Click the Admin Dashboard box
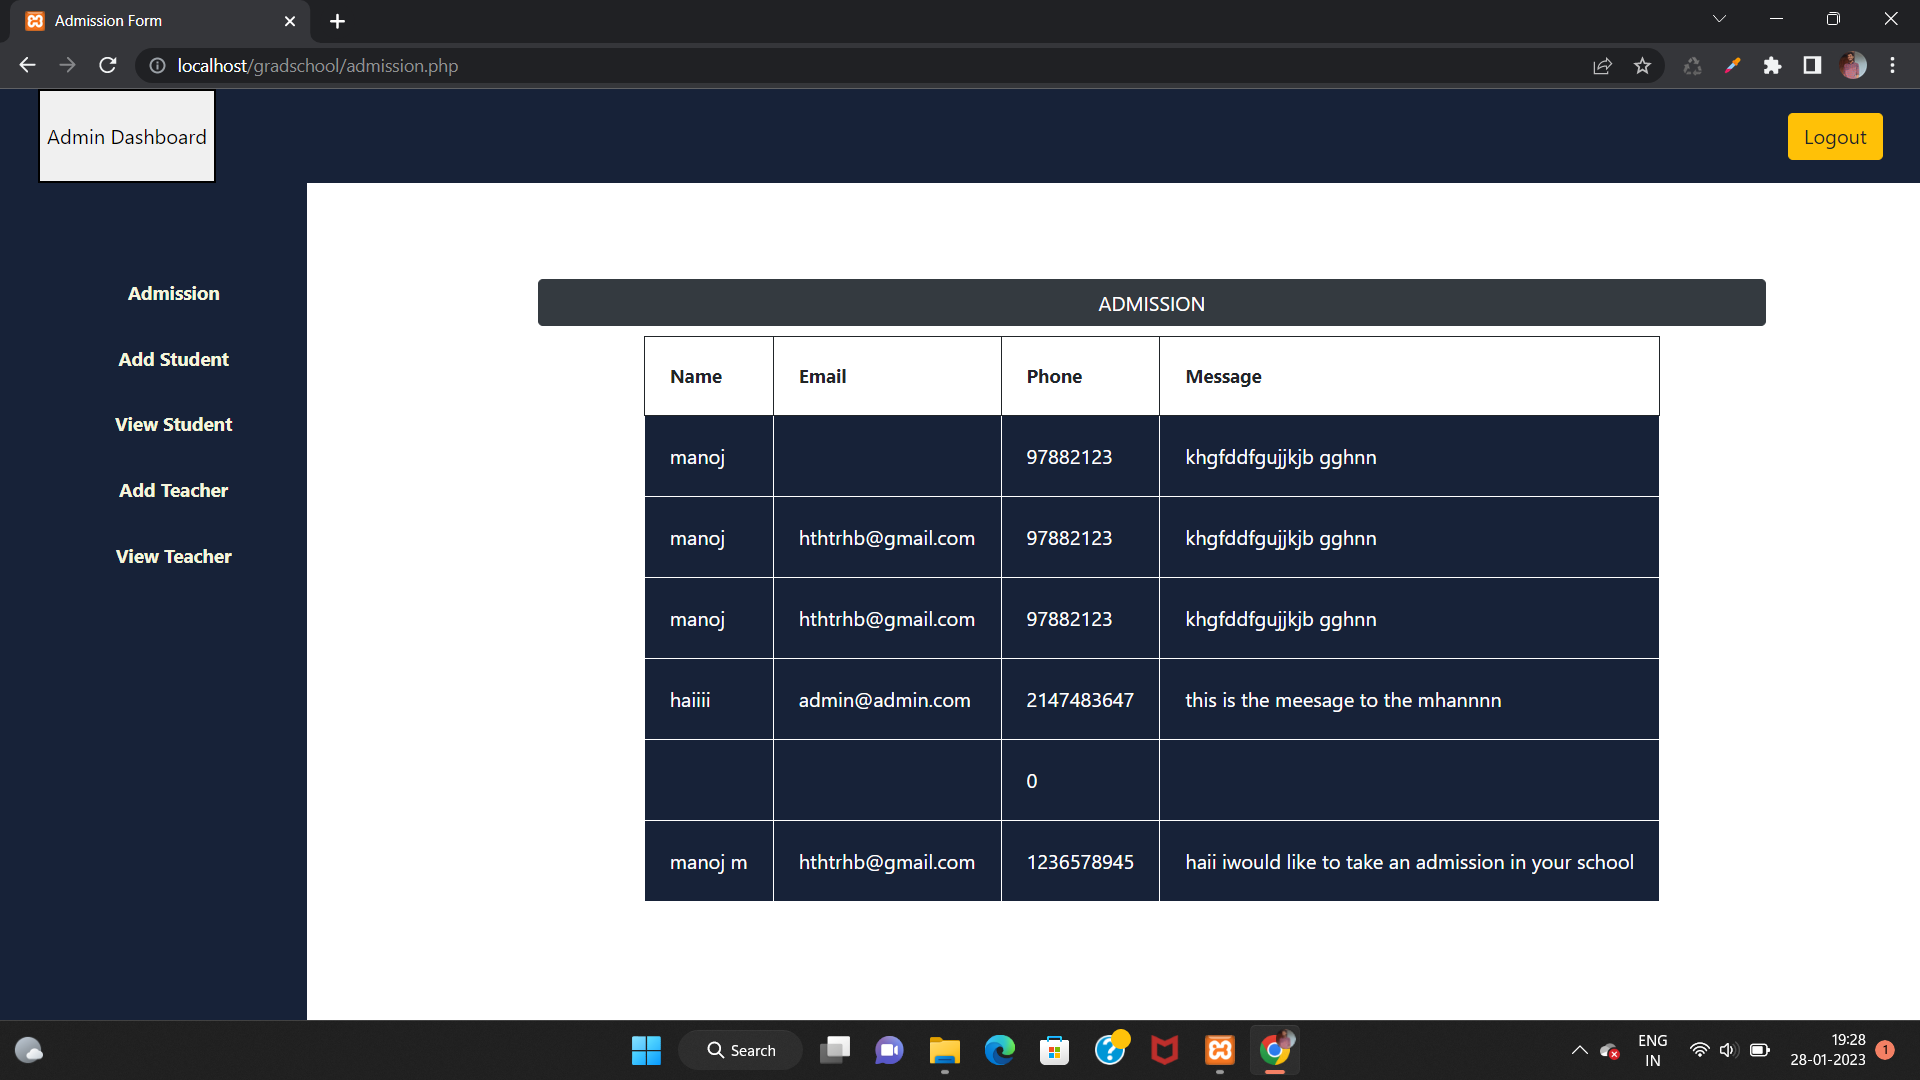 tap(127, 137)
